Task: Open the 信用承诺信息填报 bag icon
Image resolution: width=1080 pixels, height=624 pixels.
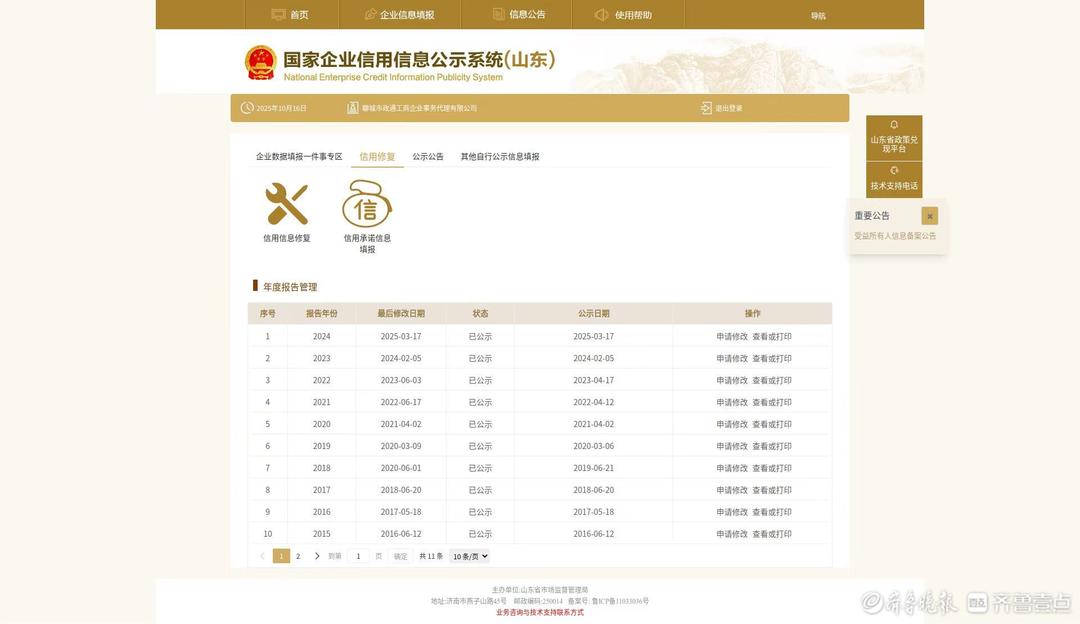Action: (x=367, y=203)
